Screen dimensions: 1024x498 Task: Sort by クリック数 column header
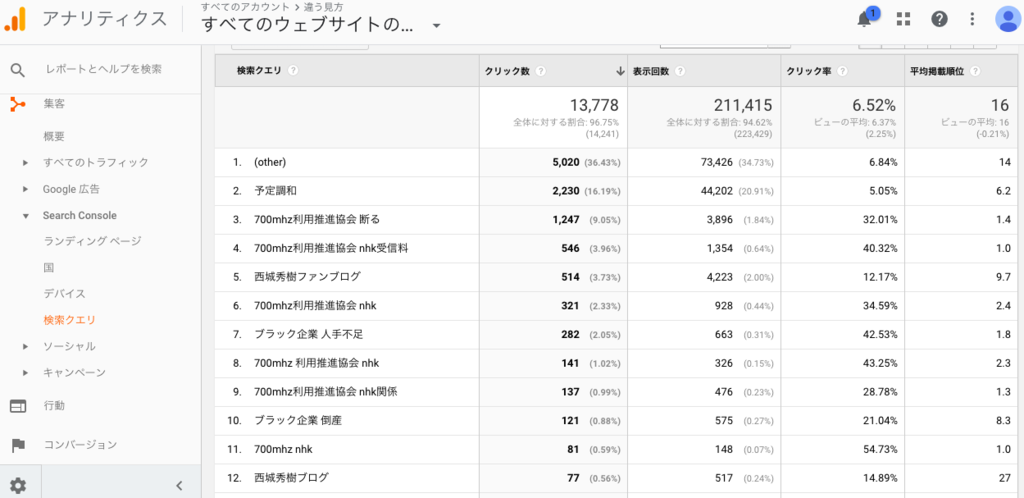(x=507, y=71)
